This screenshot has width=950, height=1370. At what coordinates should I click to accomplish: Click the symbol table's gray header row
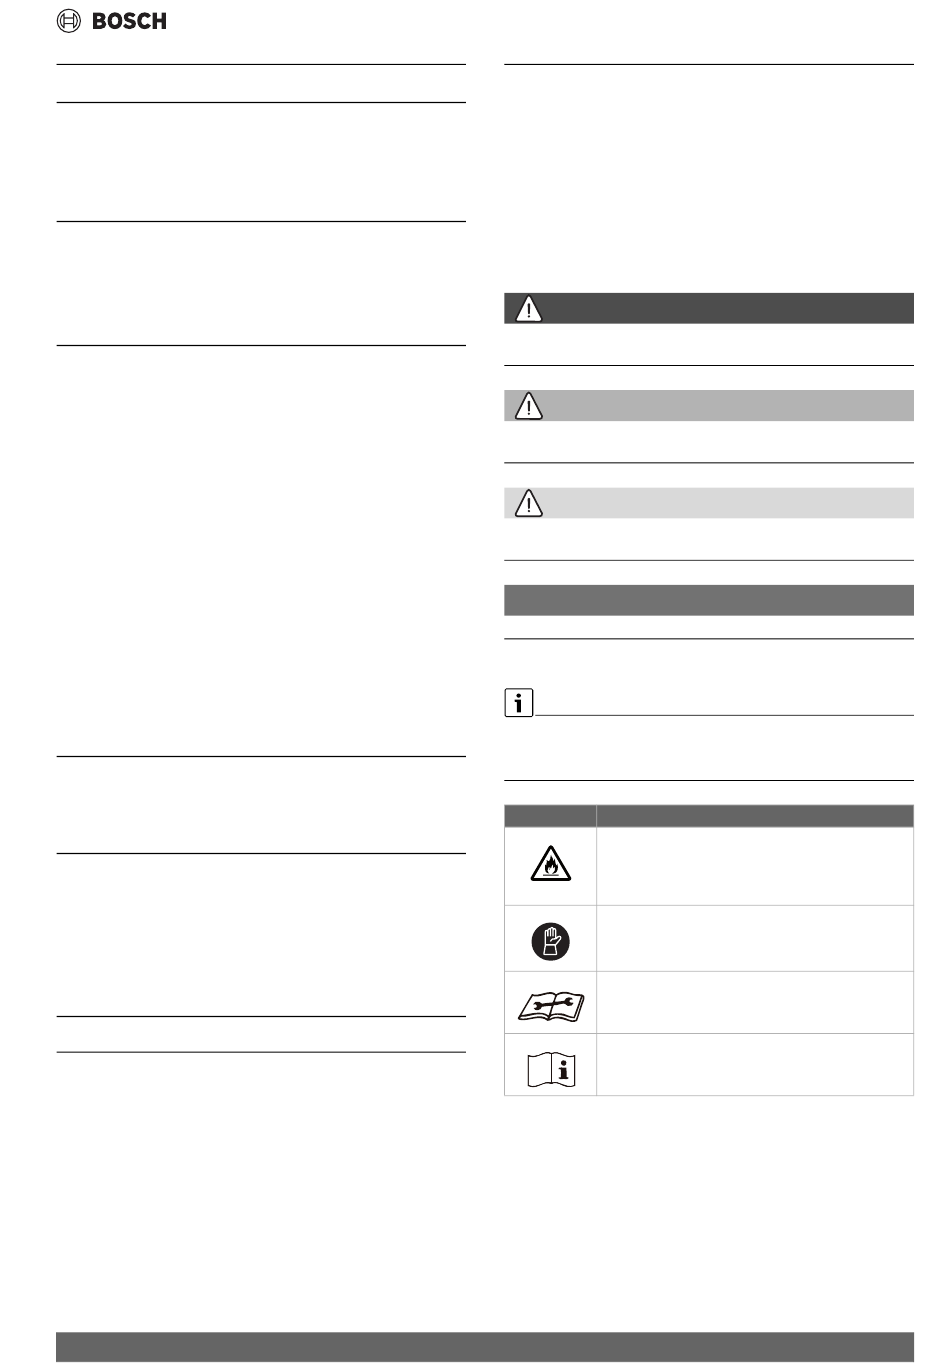pos(709,816)
